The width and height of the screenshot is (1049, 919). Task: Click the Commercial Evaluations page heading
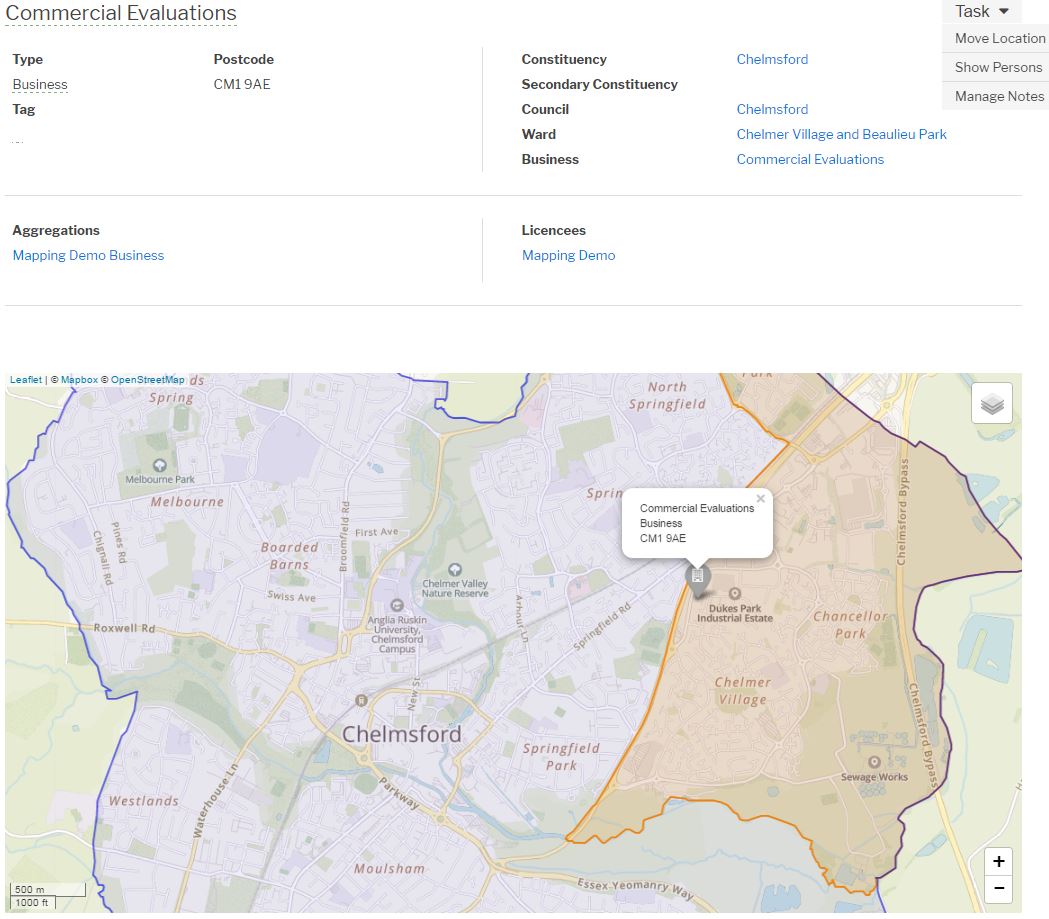(x=120, y=13)
